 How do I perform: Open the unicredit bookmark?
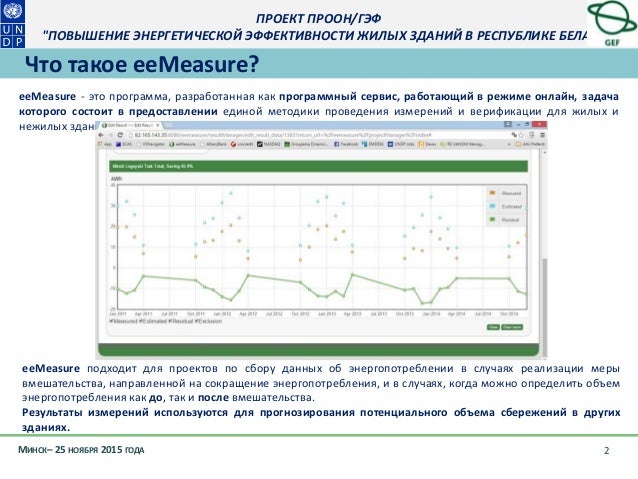(242, 144)
